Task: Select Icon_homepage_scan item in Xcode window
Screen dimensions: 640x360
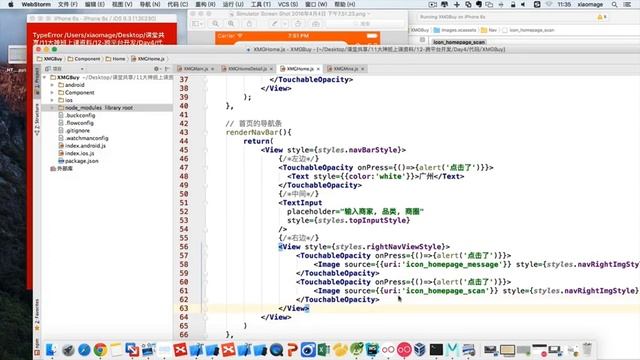Action: (x=459, y=42)
